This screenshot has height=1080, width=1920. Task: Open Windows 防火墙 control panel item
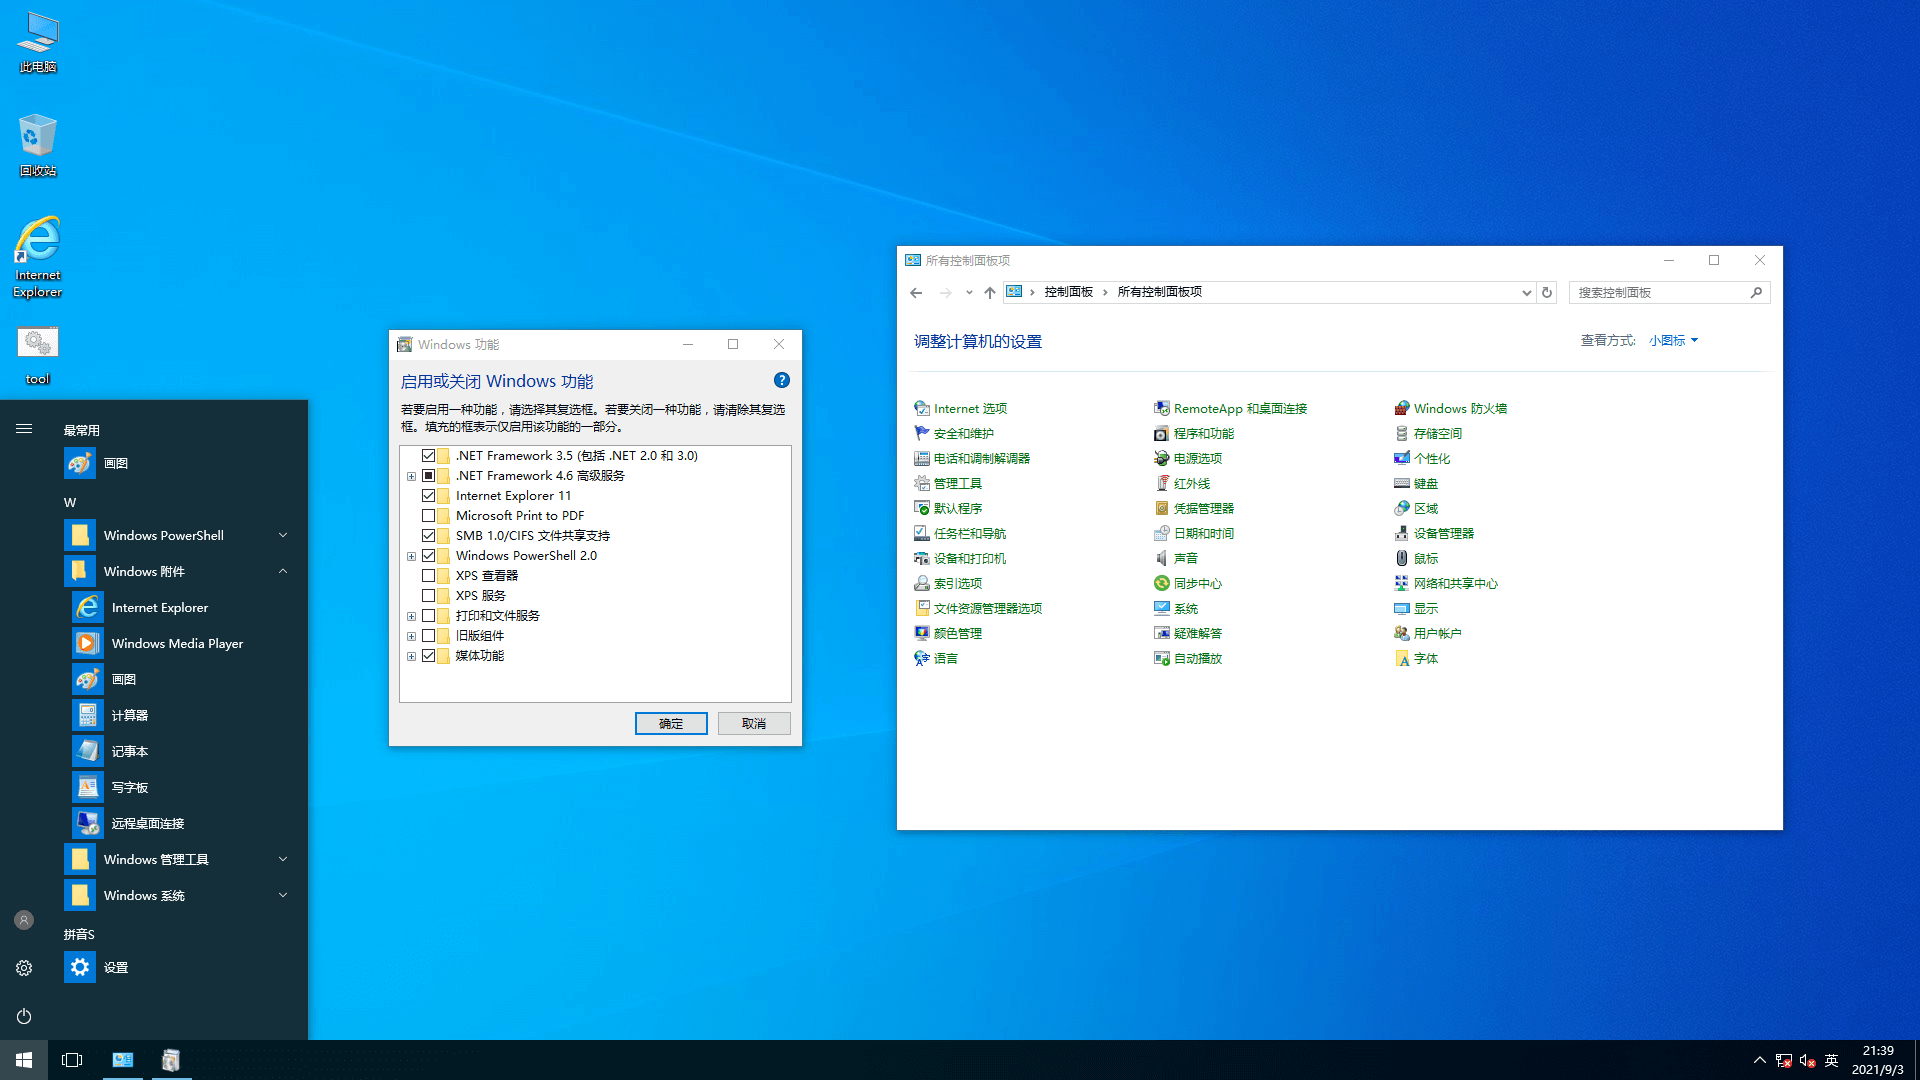coord(1459,408)
